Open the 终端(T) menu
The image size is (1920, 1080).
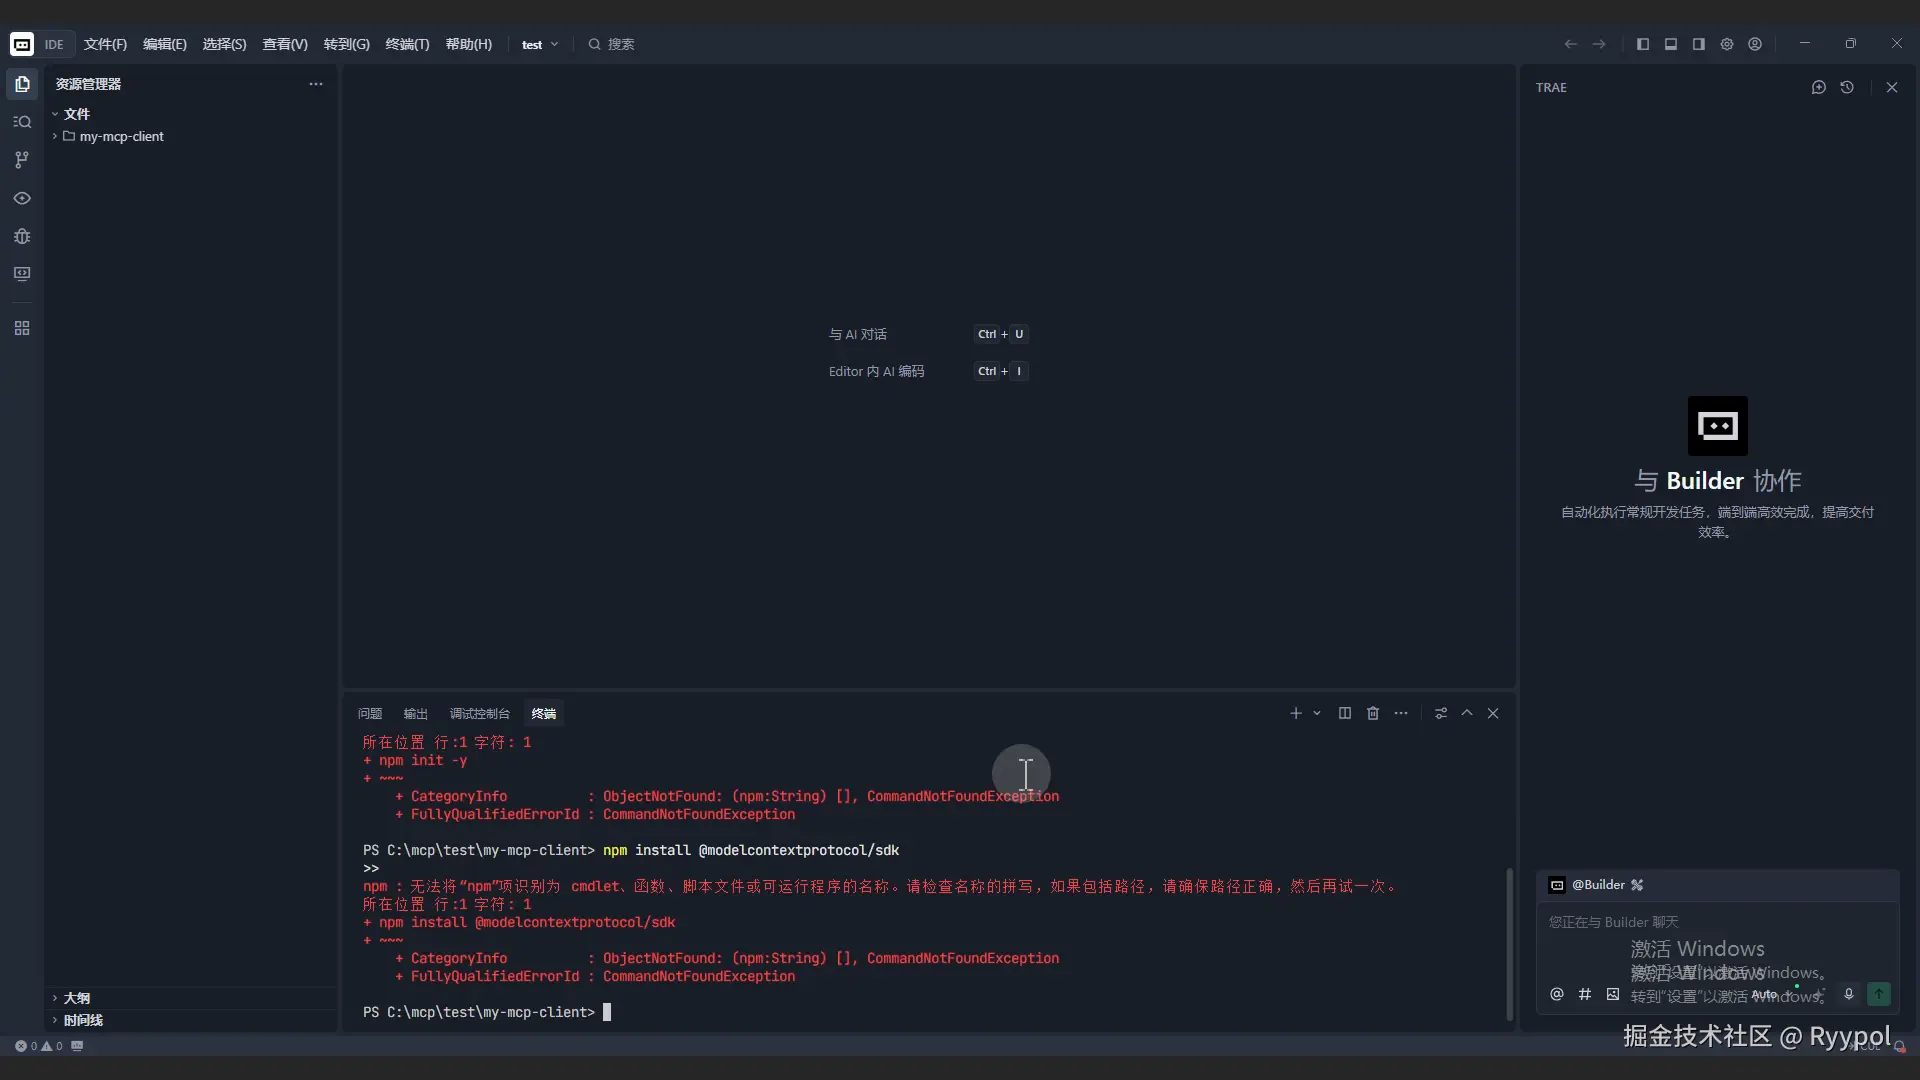tap(407, 44)
